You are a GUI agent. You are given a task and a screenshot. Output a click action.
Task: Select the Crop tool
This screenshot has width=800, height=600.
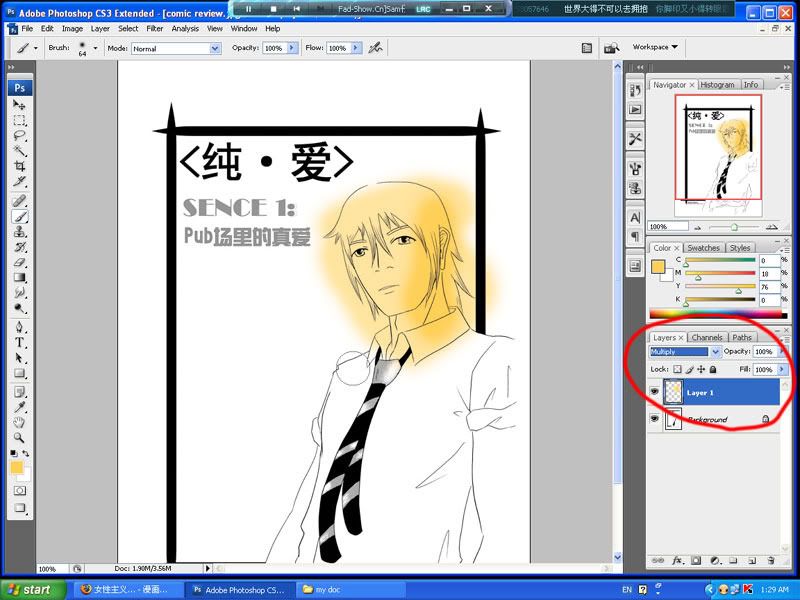point(19,167)
